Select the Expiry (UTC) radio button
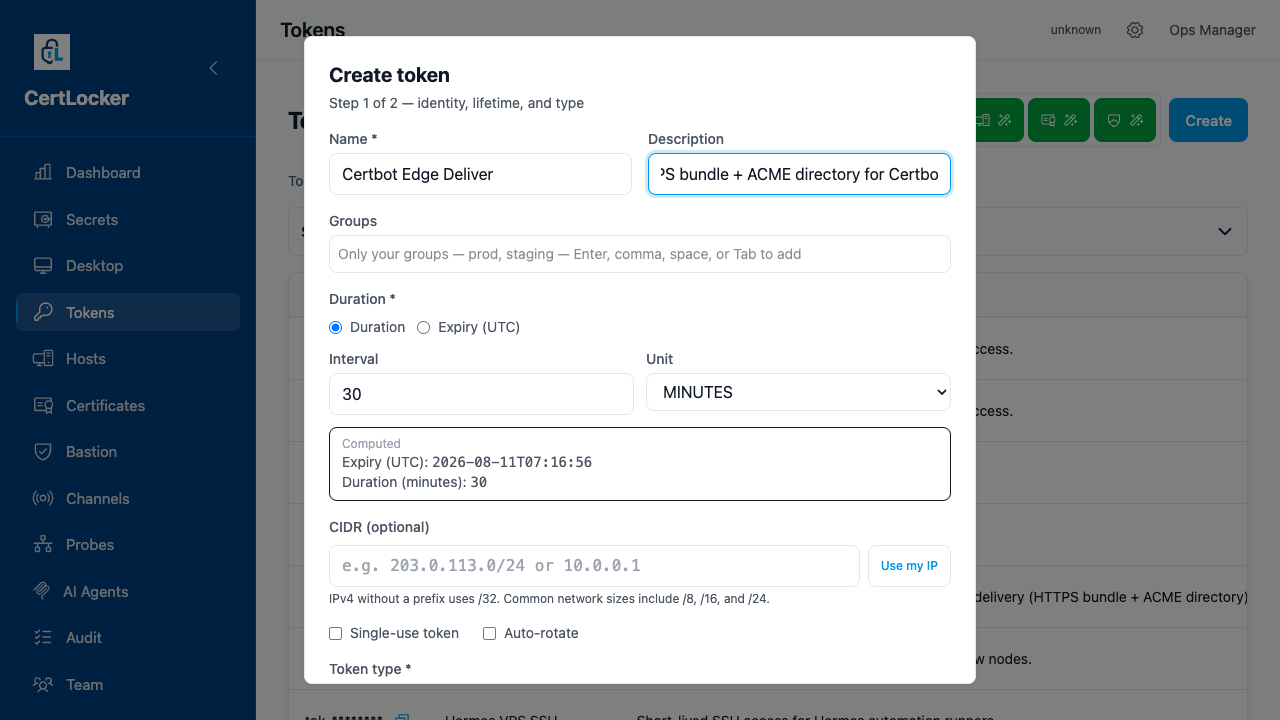Viewport: 1280px width, 720px height. (423, 327)
